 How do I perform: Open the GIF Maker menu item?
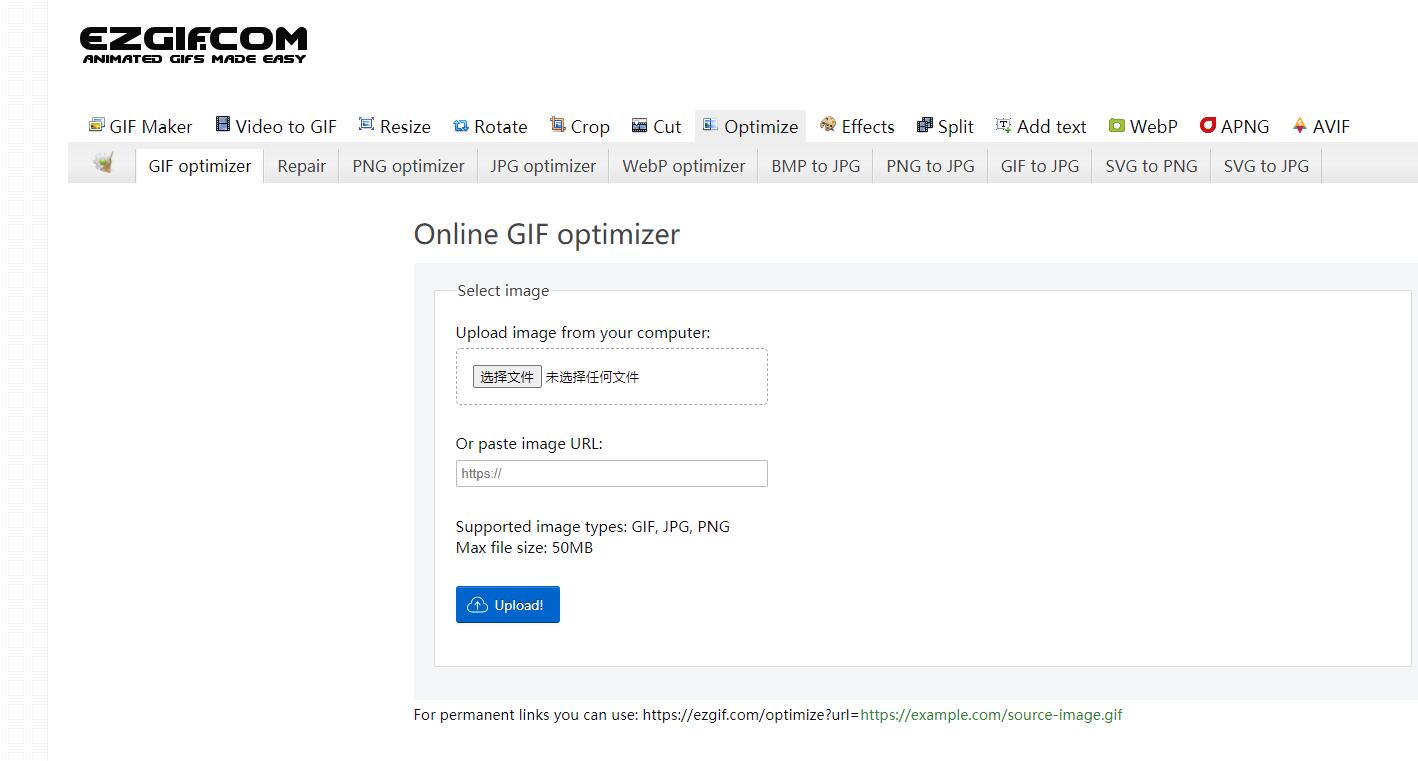click(x=141, y=126)
